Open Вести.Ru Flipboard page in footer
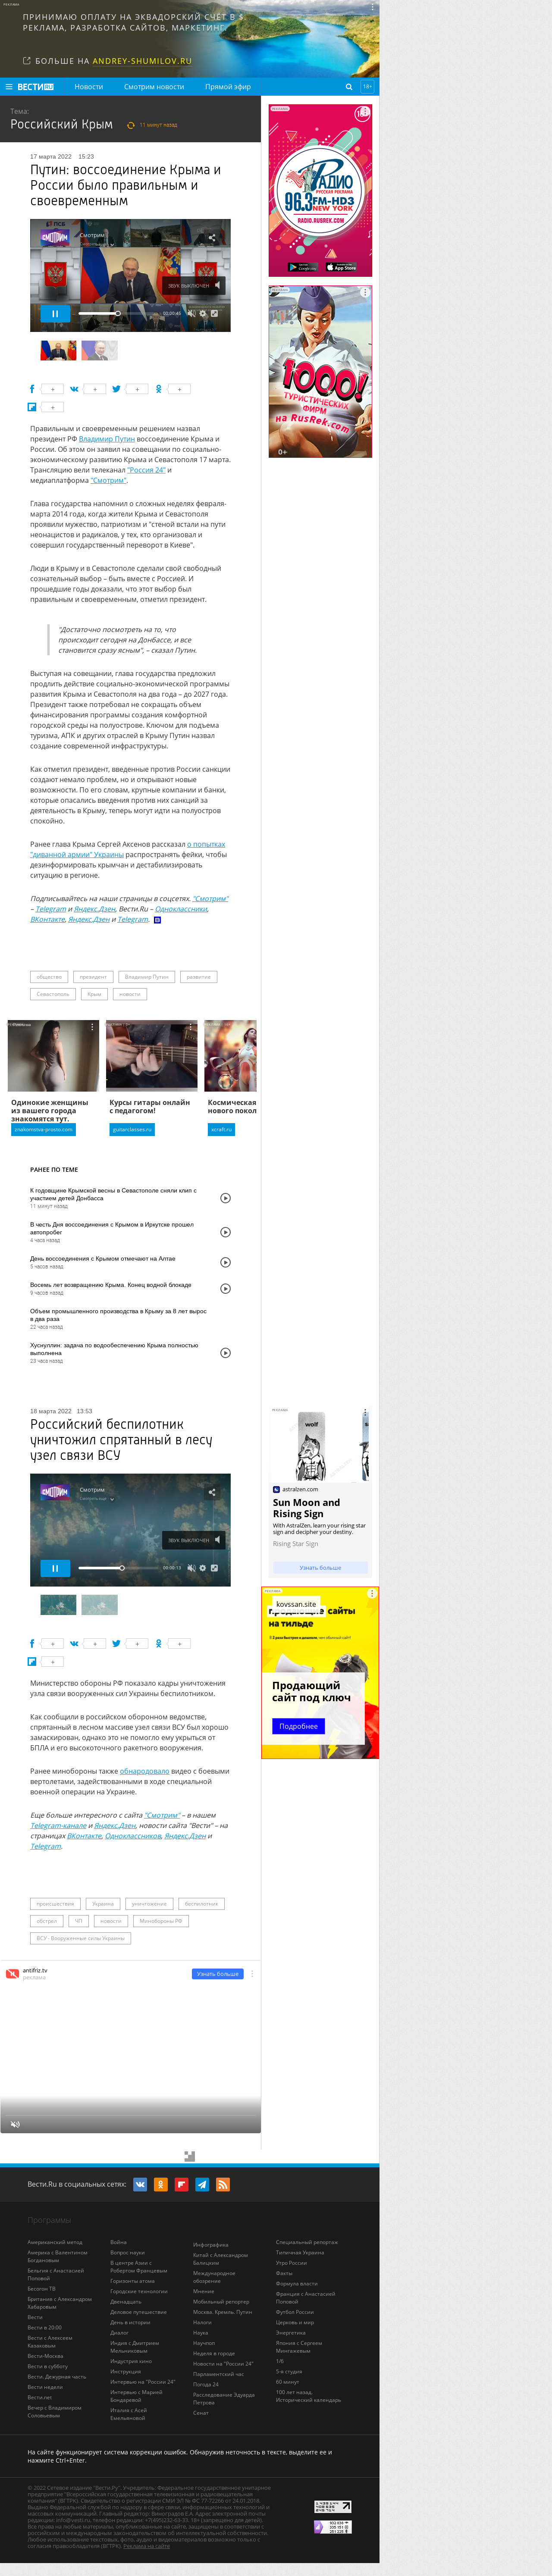Screen dimensions: 552x2576 [181, 2184]
